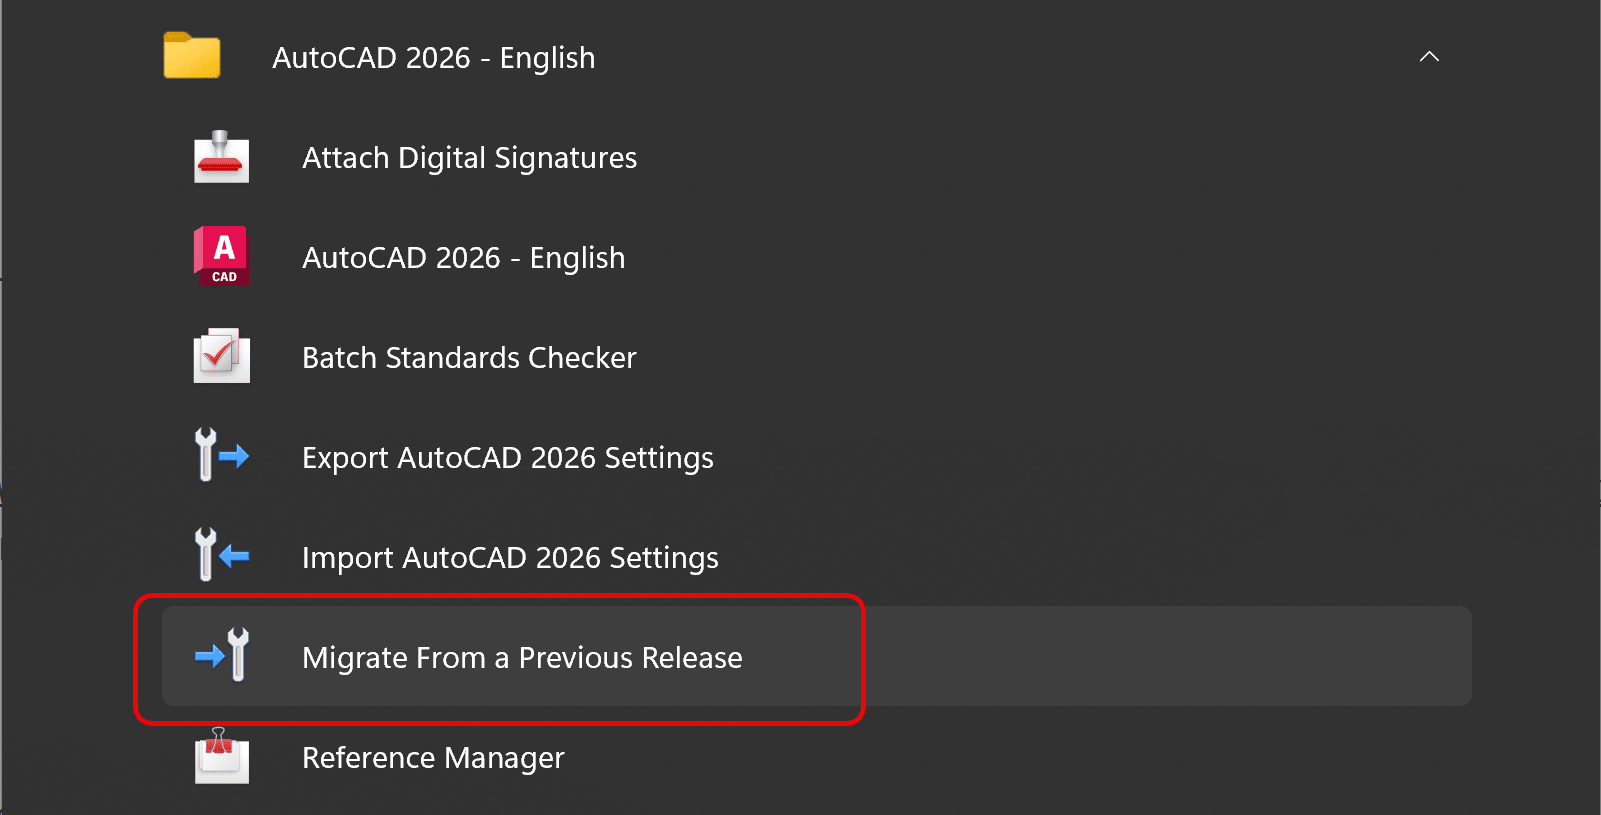
Task: Open Reference Manager label
Action: click(433, 758)
